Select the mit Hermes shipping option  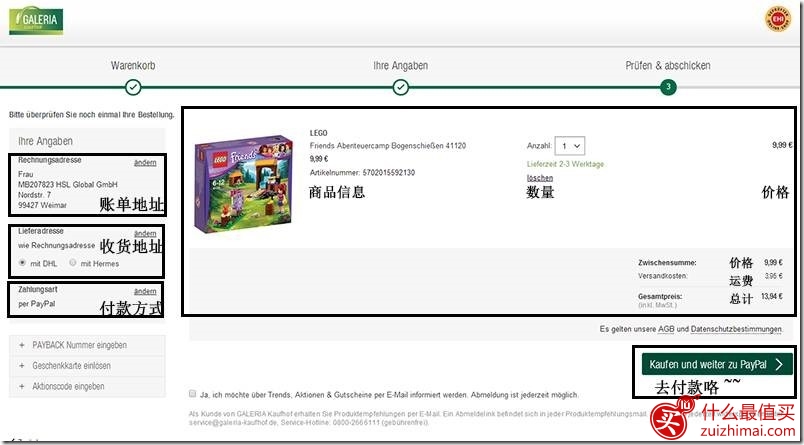click(73, 262)
